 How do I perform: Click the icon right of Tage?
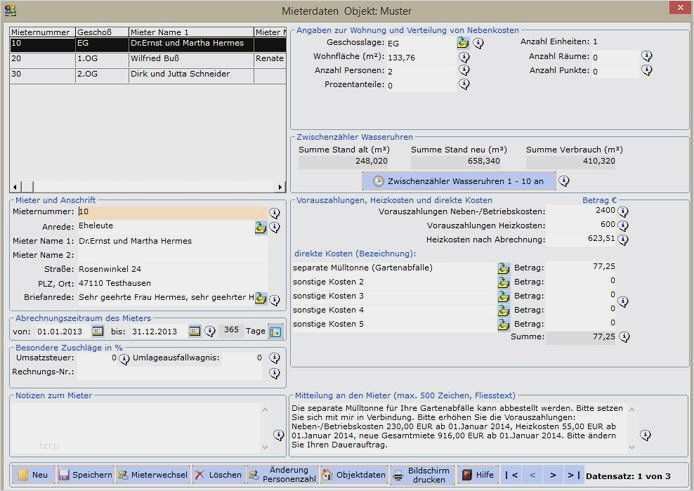pos(275,331)
